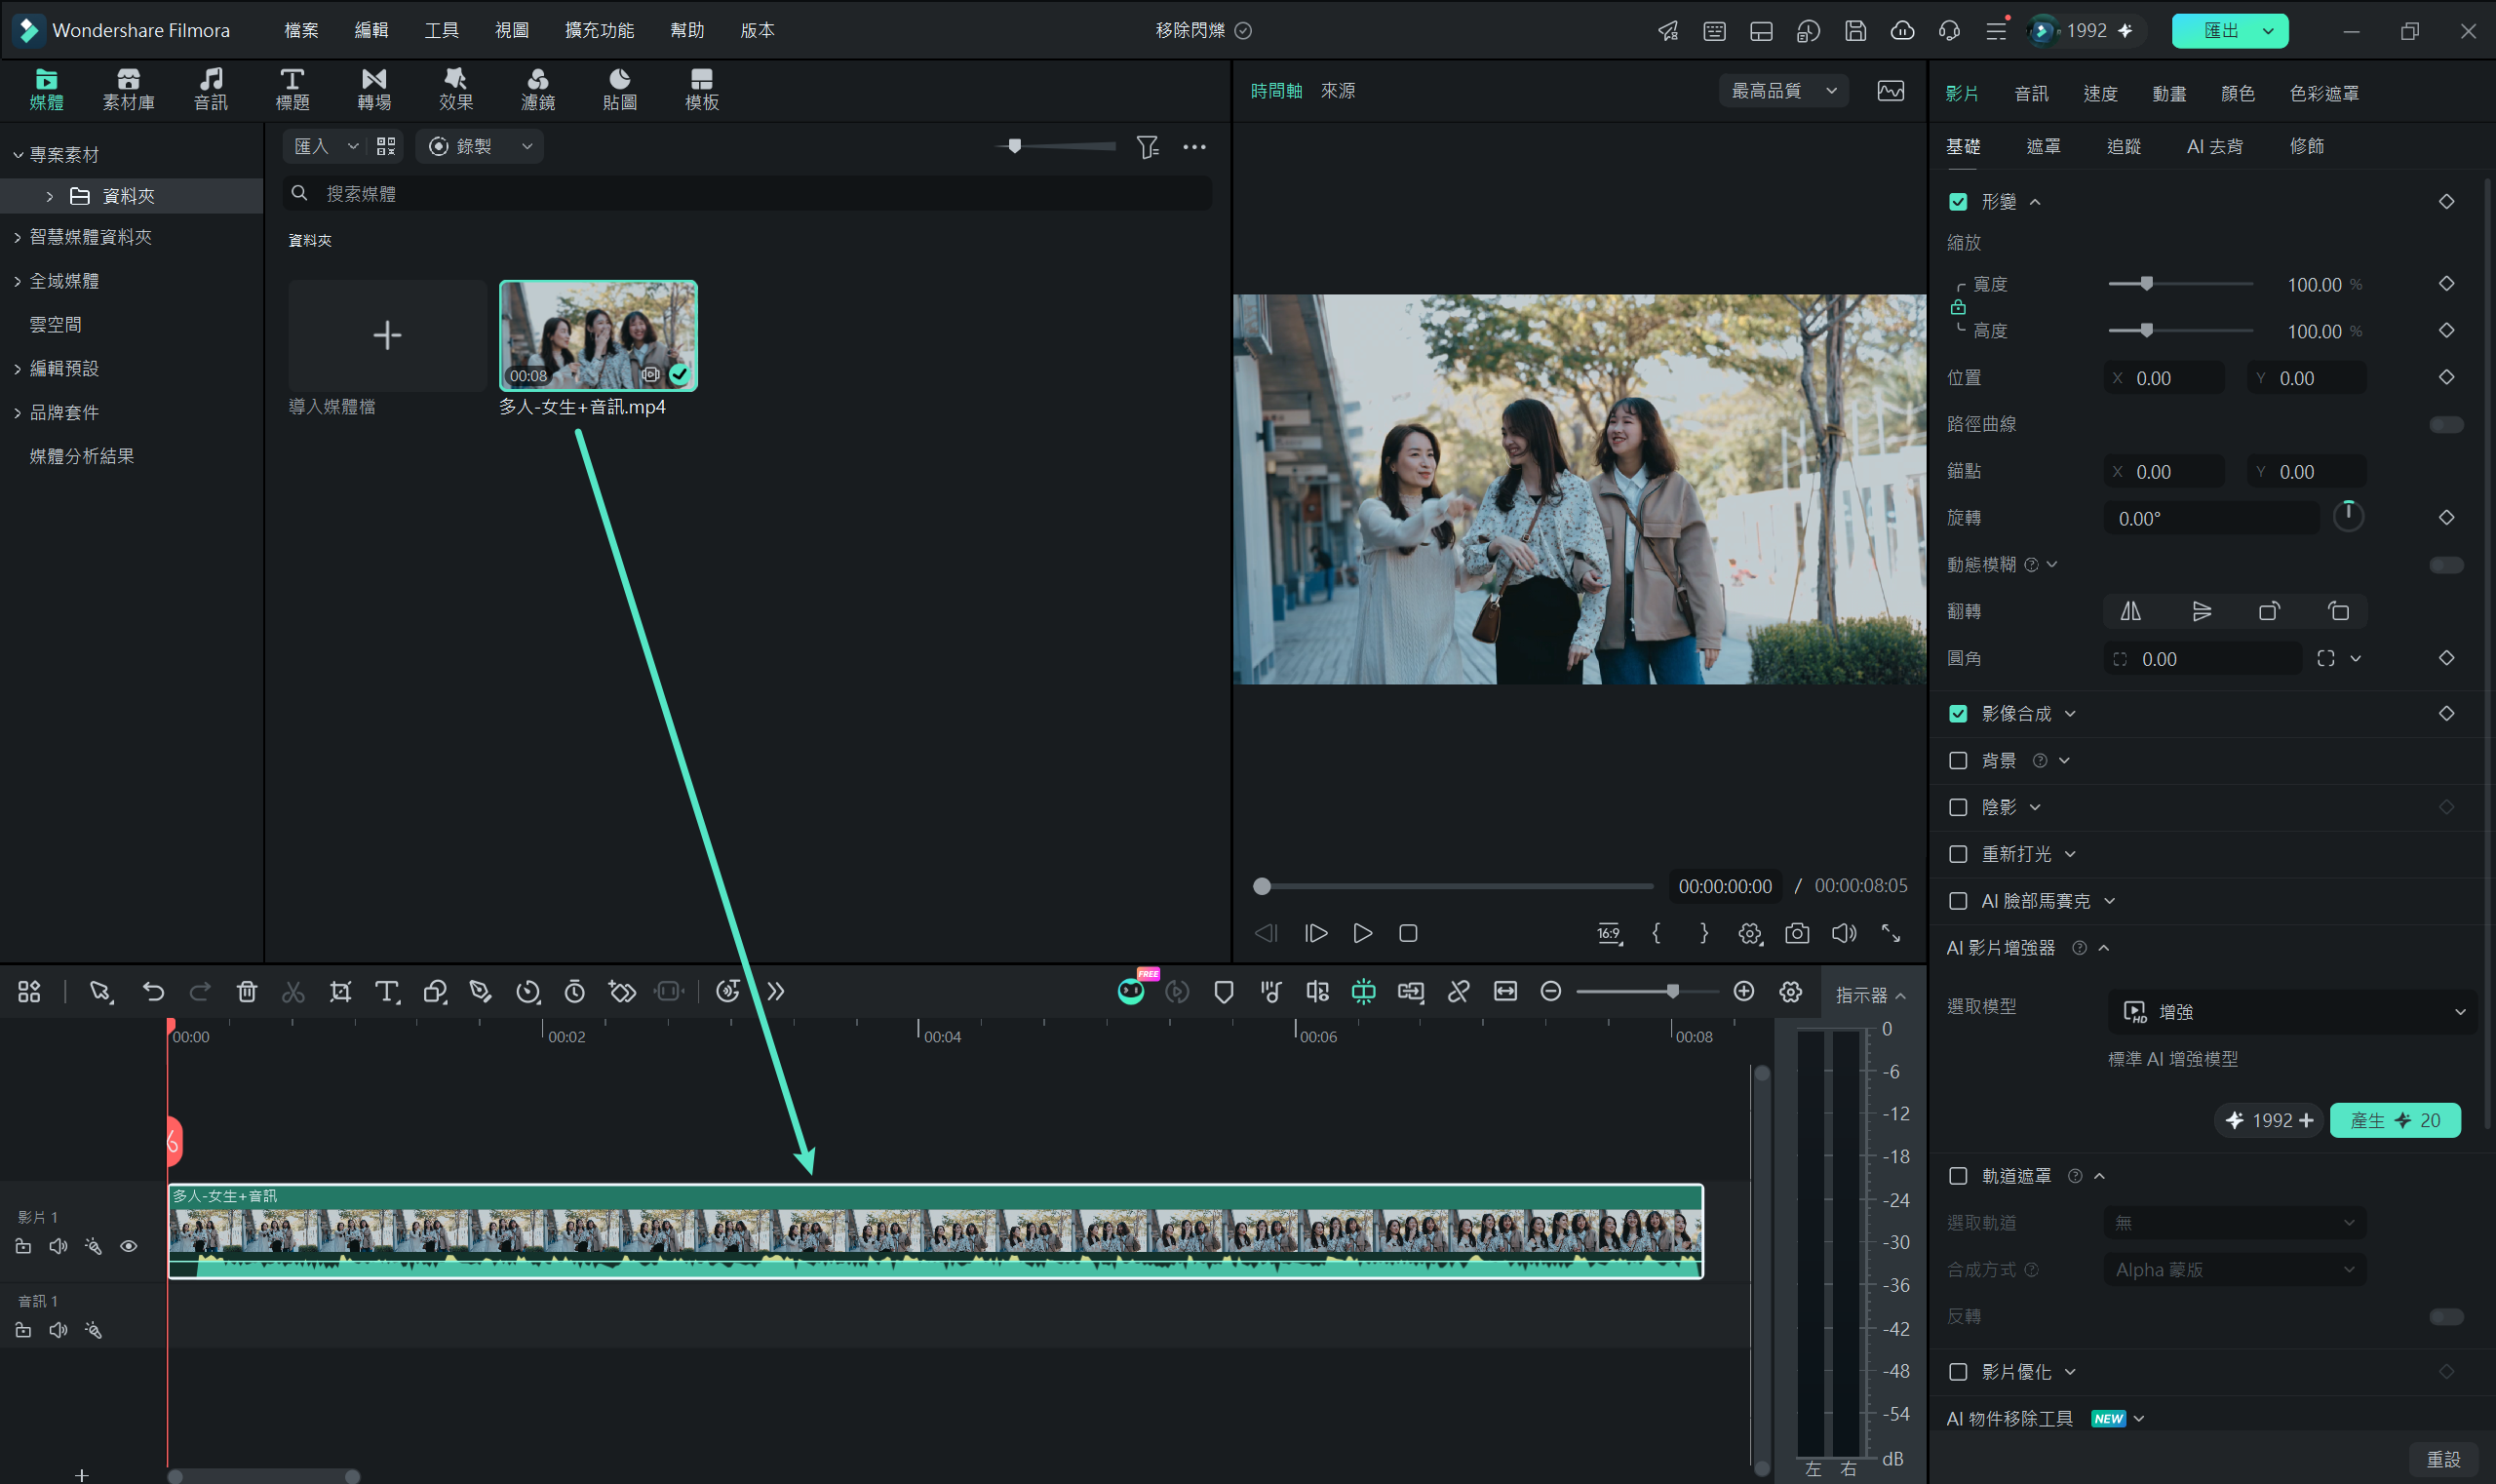Click the 產生 20 generate button
The height and width of the screenshot is (1484, 2496).
pyautogui.click(x=2394, y=1120)
